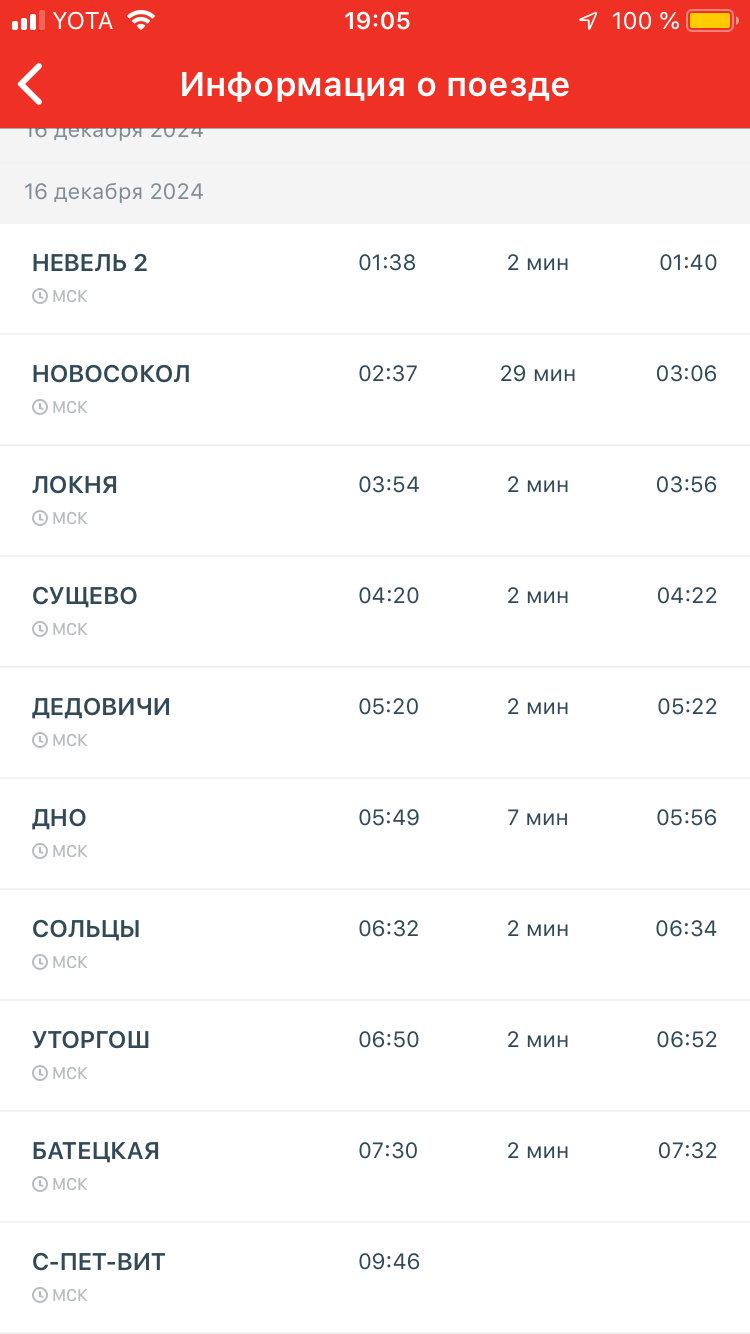Tap the location arrow status icon
The image size is (750, 1334).
[x=589, y=21]
